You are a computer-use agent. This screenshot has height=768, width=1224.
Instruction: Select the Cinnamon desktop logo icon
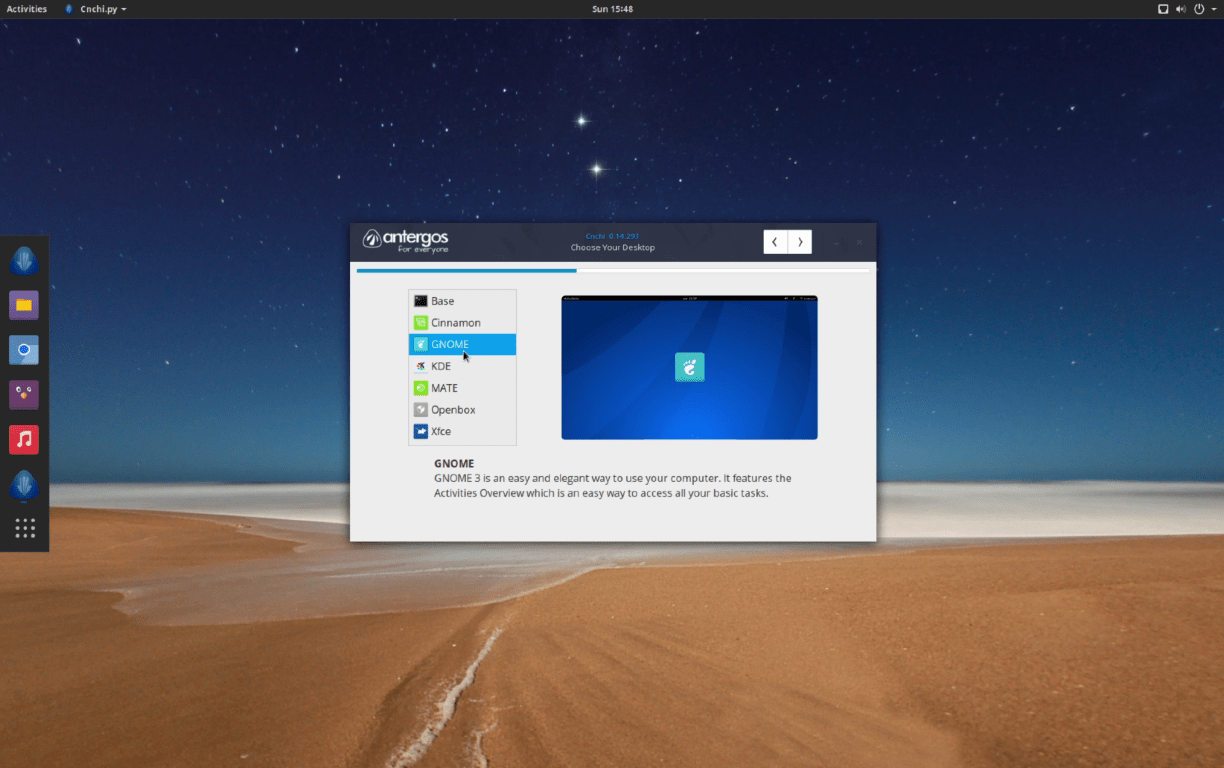[421, 322]
